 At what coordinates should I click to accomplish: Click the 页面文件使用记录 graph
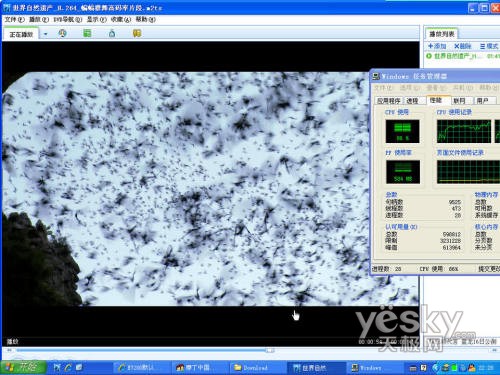(468, 172)
